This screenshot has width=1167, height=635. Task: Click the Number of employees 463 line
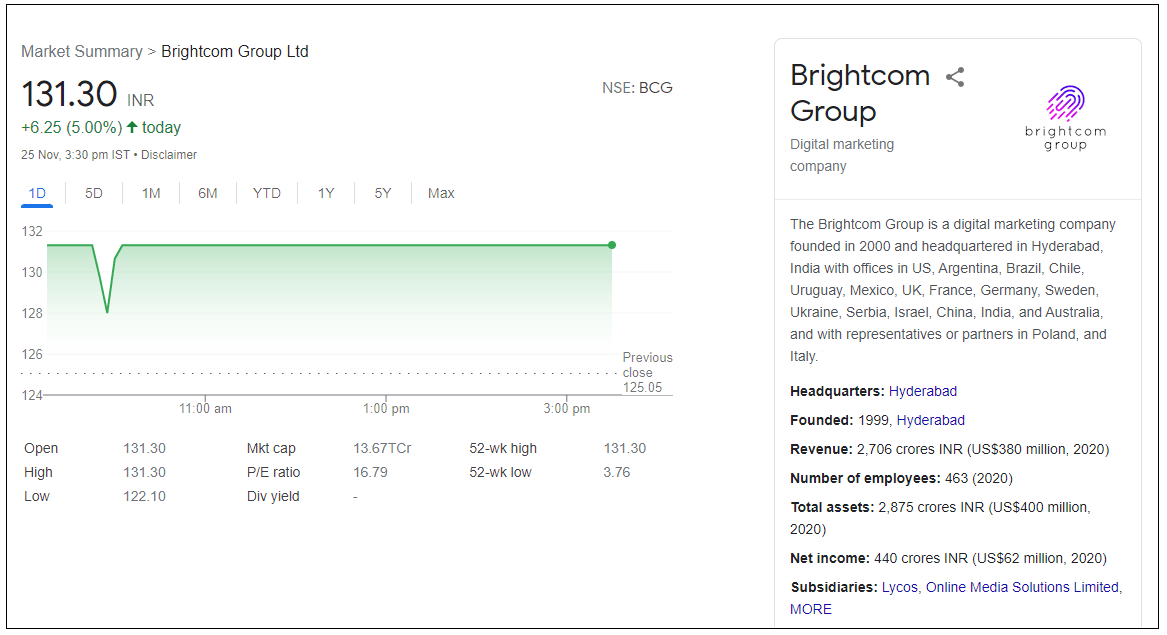(901, 479)
